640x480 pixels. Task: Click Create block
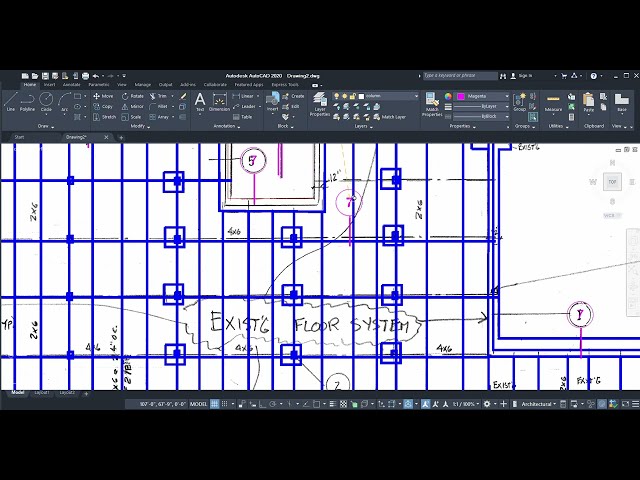(x=293, y=96)
